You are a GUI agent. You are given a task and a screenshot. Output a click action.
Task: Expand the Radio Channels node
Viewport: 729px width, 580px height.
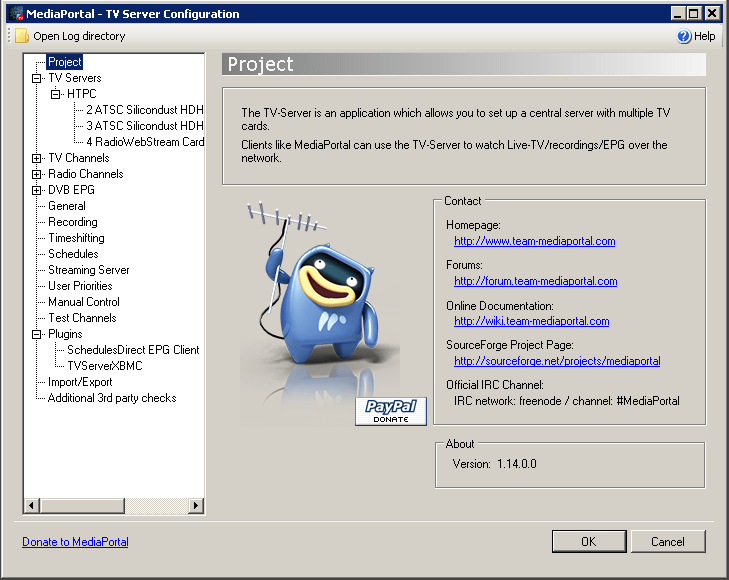click(x=36, y=174)
